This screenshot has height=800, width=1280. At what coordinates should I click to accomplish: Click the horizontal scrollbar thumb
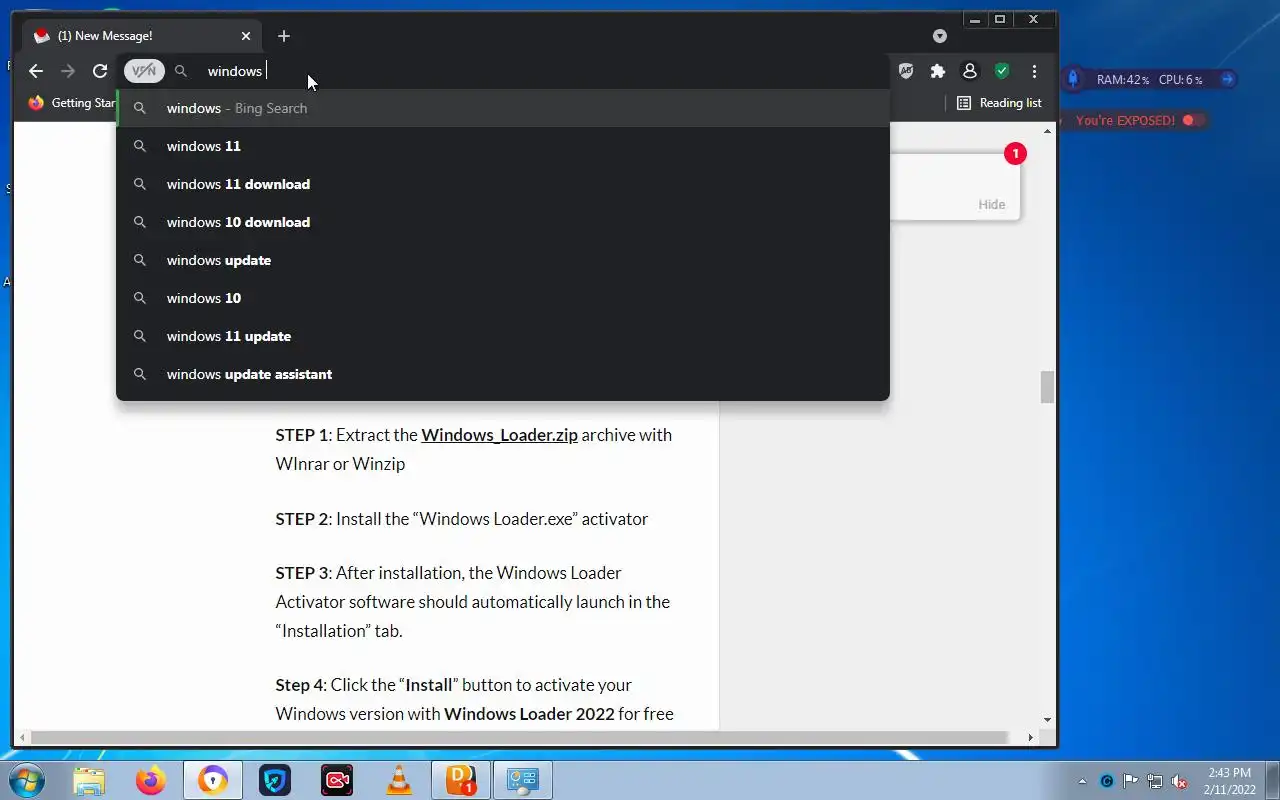tap(520, 738)
